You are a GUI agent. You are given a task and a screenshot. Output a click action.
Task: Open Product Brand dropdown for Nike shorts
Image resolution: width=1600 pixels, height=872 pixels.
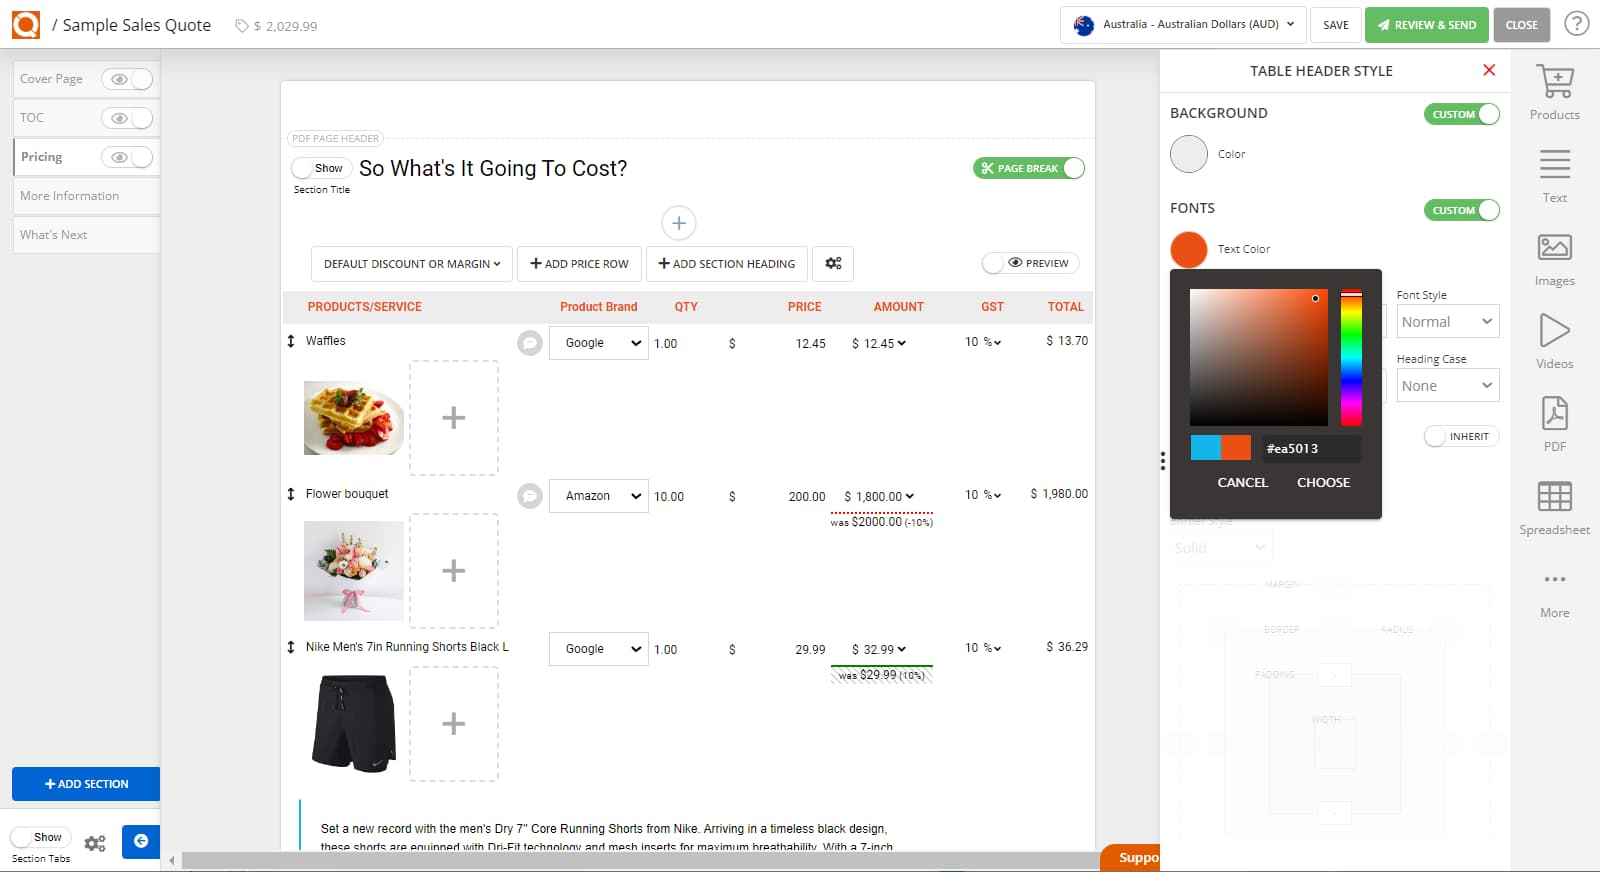(x=599, y=649)
